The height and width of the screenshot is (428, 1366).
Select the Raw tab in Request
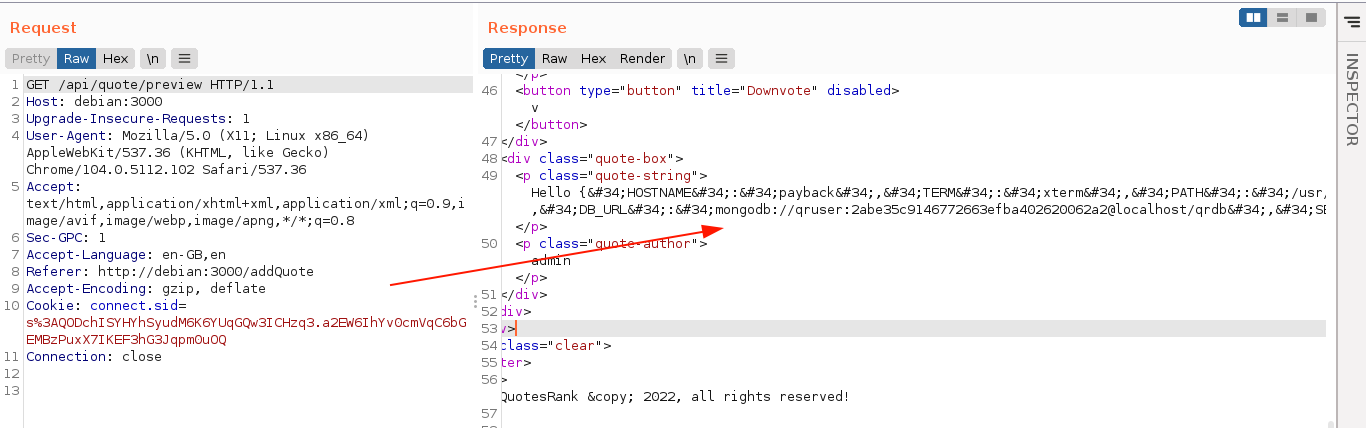click(77, 59)
